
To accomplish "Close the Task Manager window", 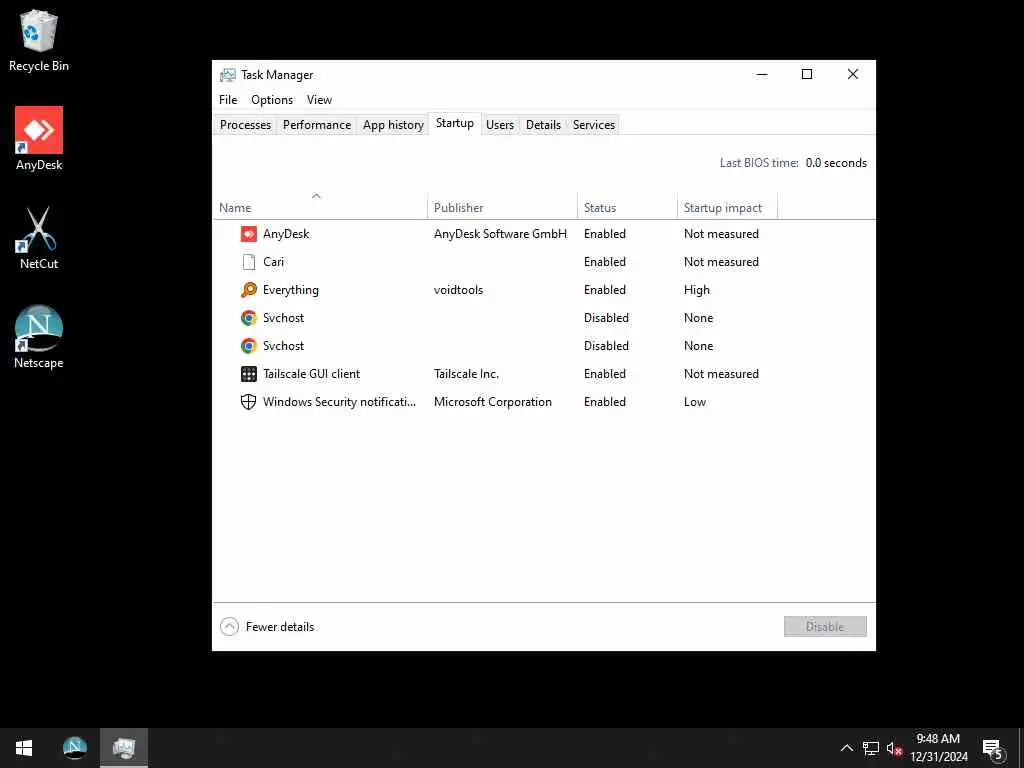I will point(853,74).
